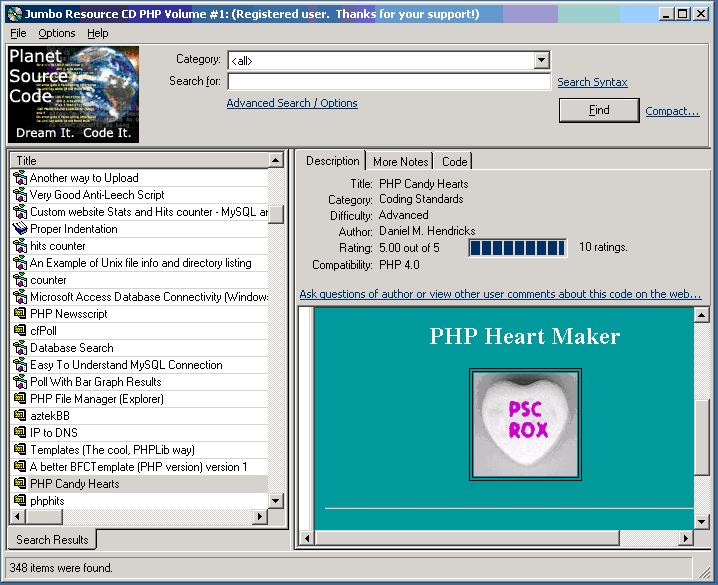Click the list's scroll right arrow
This screenshot has width=718, height=585.
click(x=260, y=516)
